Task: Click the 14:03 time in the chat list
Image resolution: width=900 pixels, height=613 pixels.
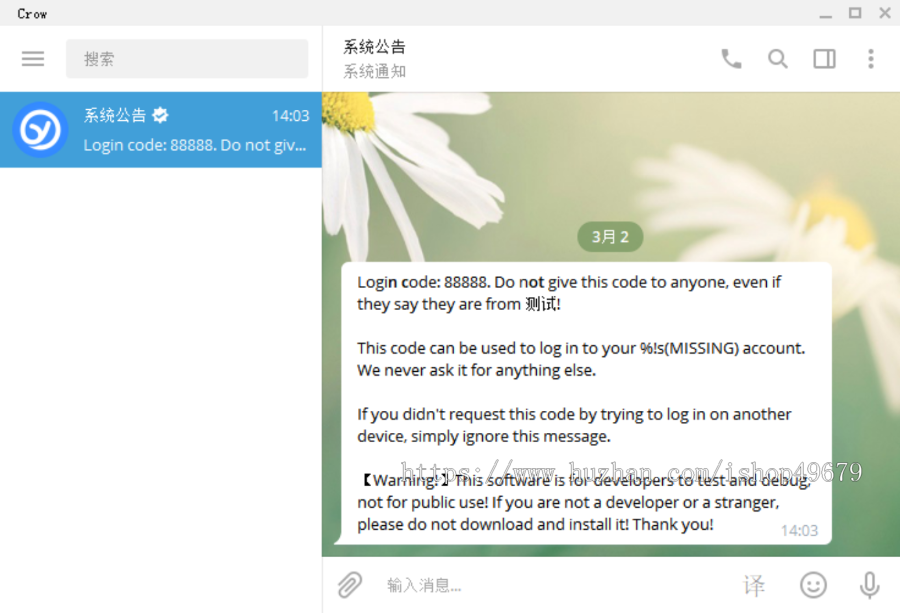Action: point(290,116)
